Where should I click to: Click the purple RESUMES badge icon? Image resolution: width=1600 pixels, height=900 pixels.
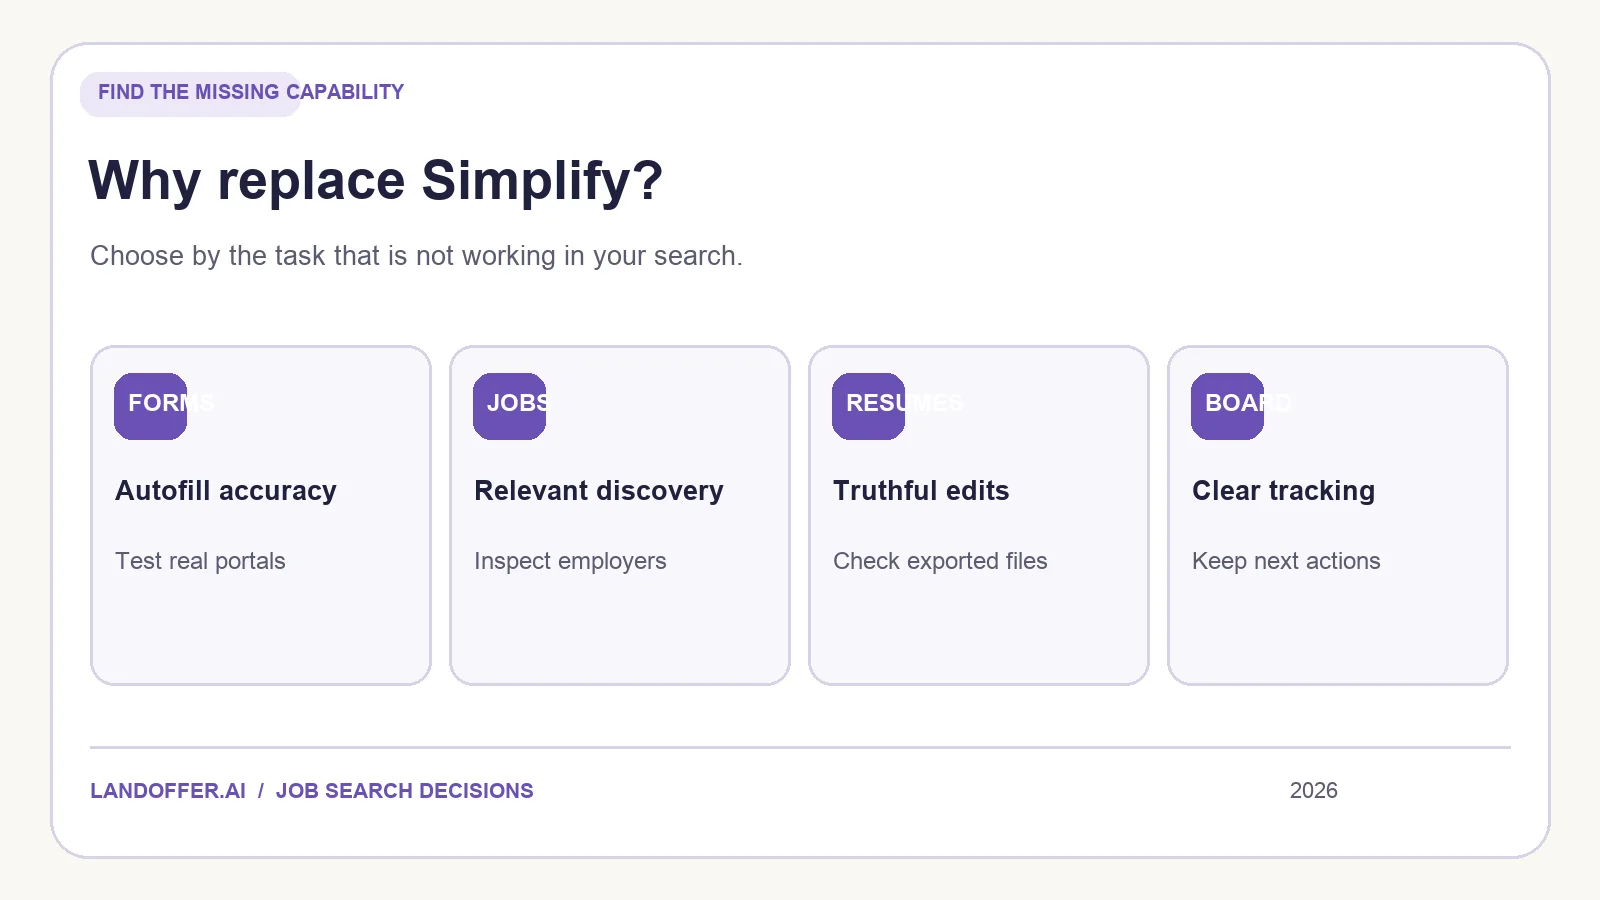point(868,406)
